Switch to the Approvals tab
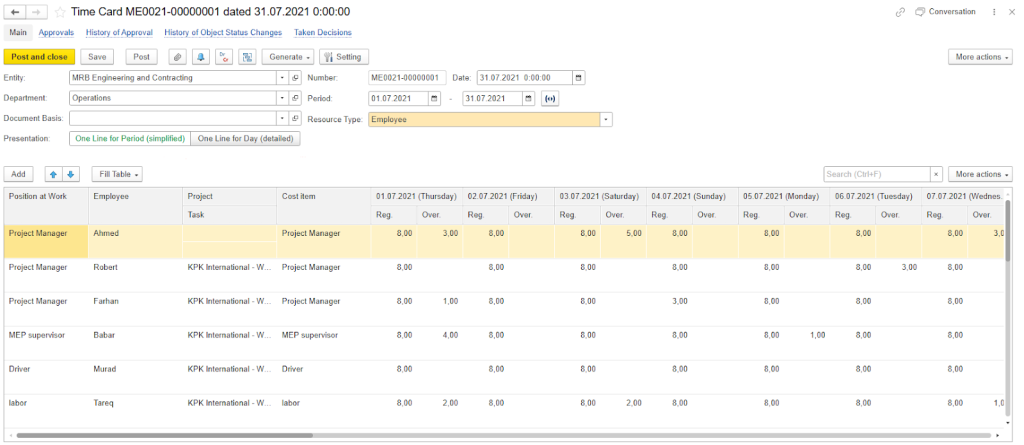Image resolution: width=1024 pixels, height=445 pixels. (x=56, y=33)
